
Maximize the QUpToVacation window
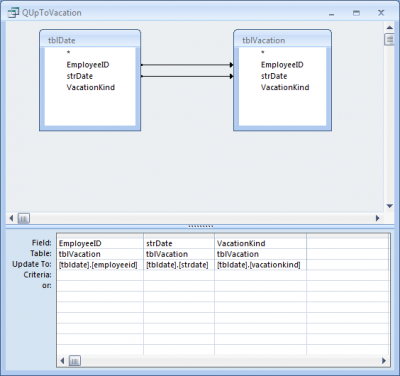point(356,13)
